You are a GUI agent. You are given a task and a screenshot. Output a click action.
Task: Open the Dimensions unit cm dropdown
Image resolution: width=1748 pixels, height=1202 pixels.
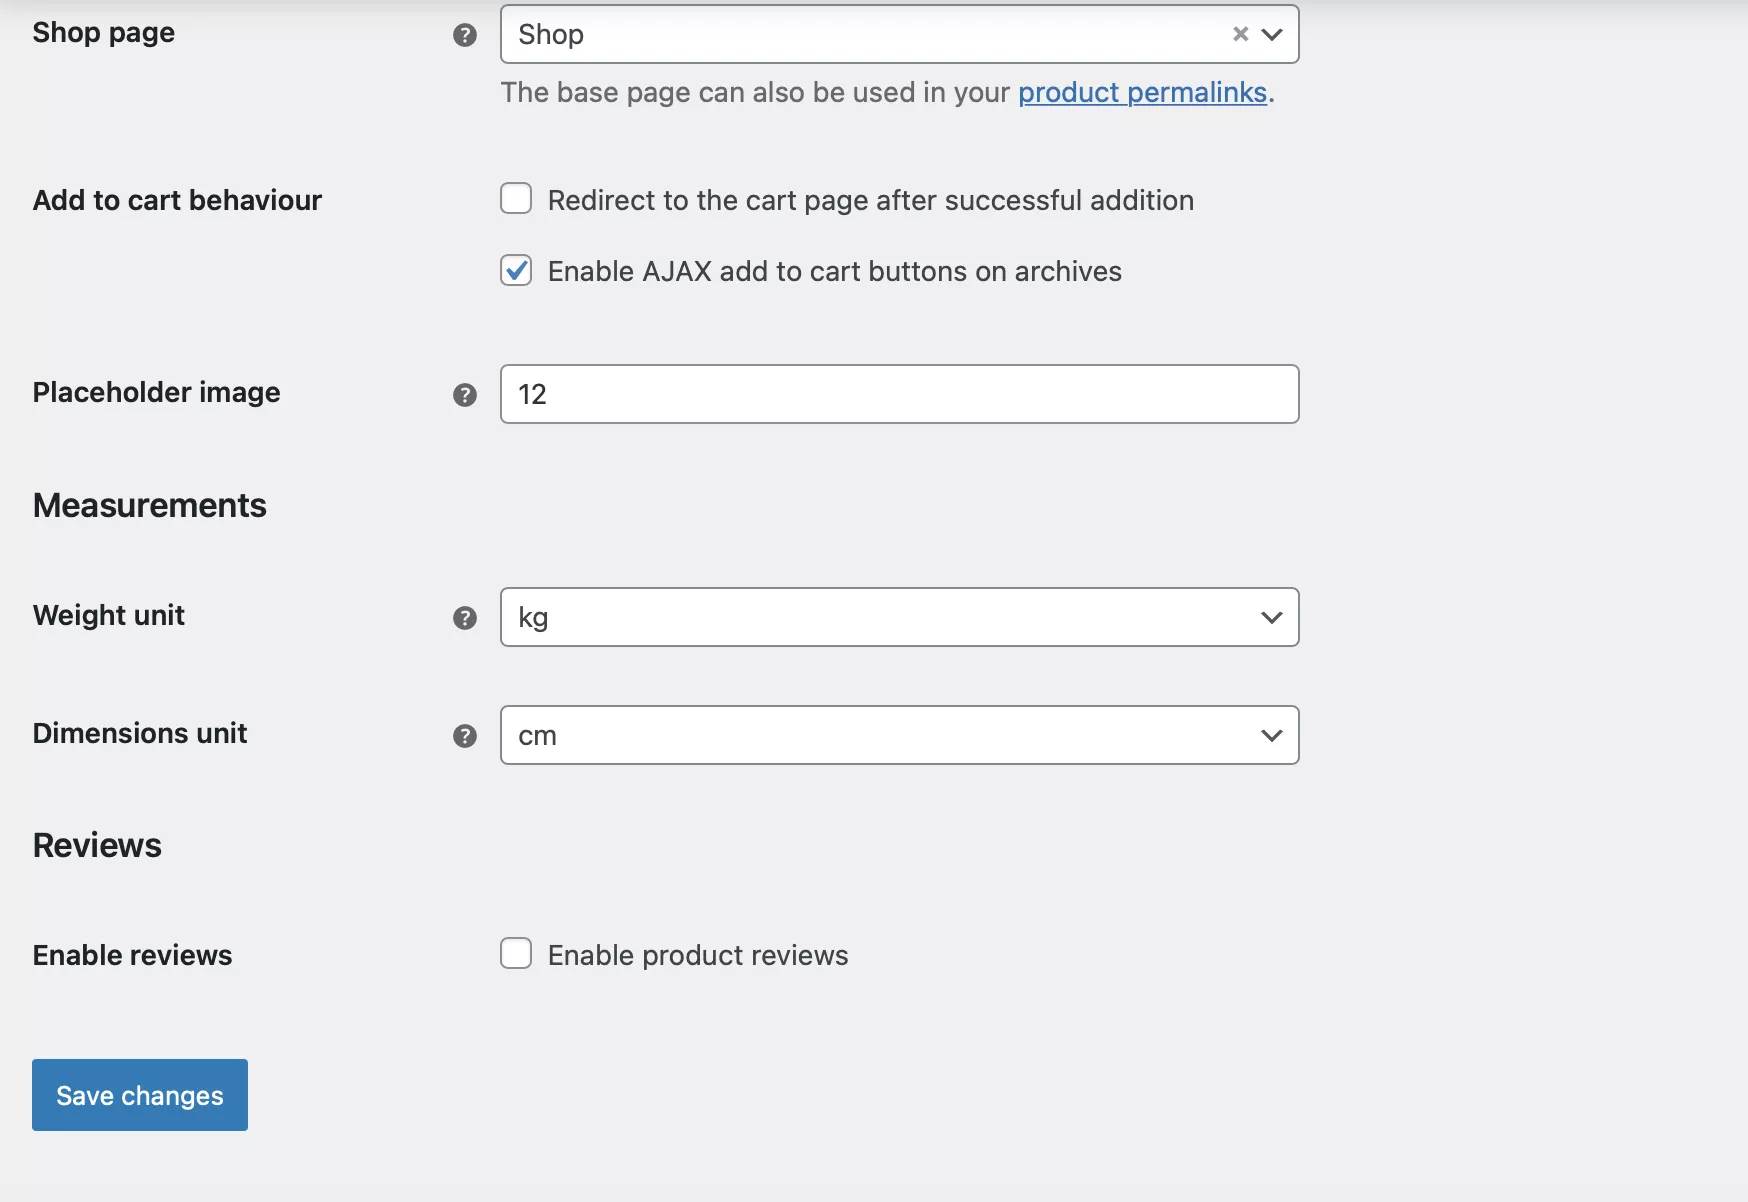pyautogui.click(x=899, y=735)
